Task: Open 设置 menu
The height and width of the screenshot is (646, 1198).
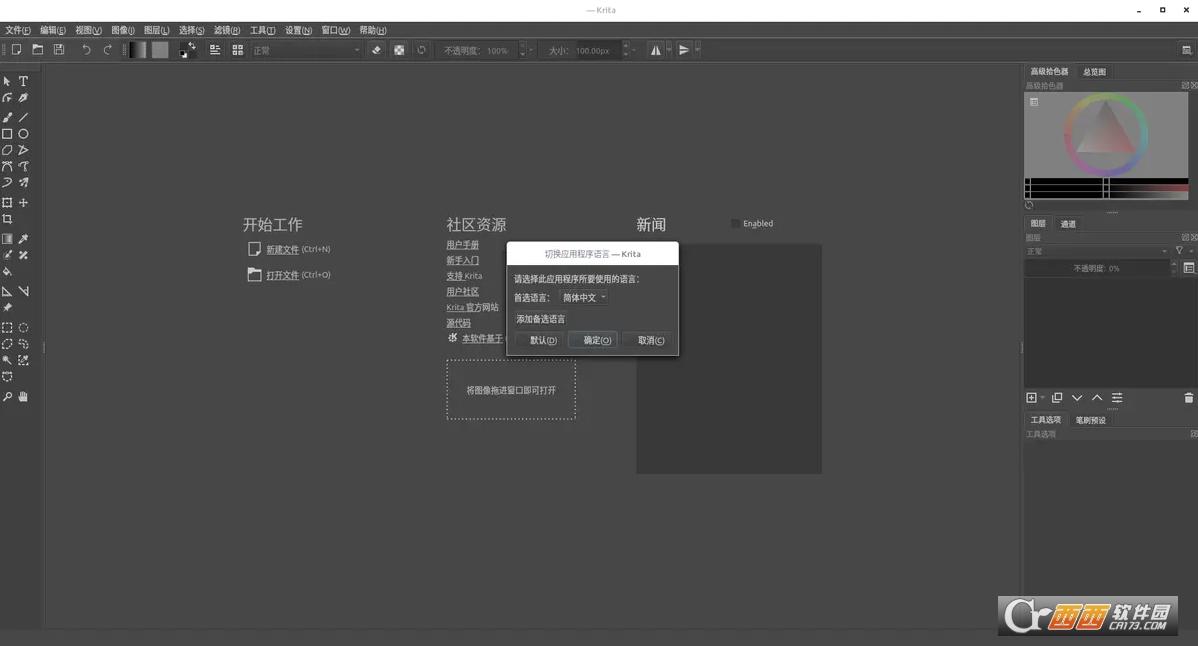Action: coord(298,31)
